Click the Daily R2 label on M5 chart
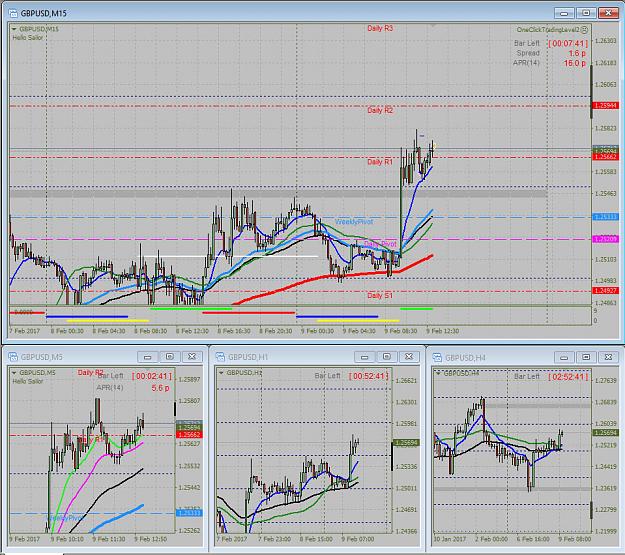This screenshot has height=555, width=625. click(90, 373)
